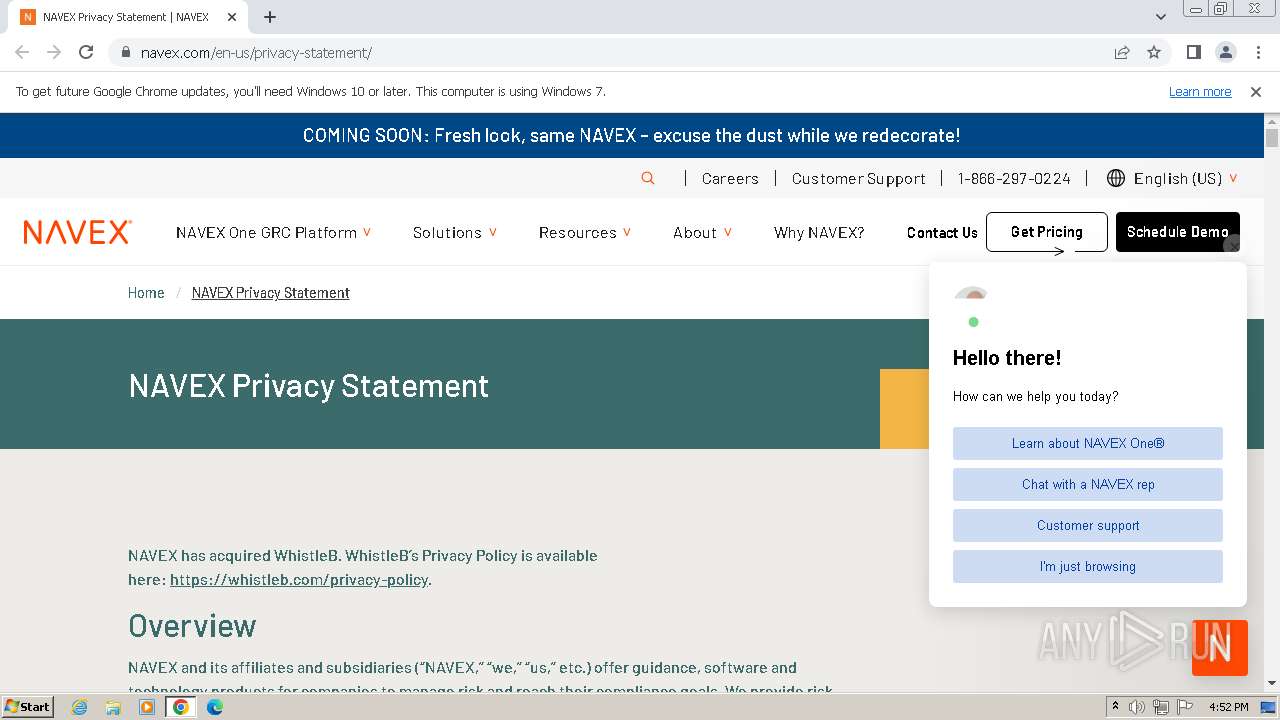Reload the page with refresh icon
Screen dimensions: 1280x720
[86, 52]
